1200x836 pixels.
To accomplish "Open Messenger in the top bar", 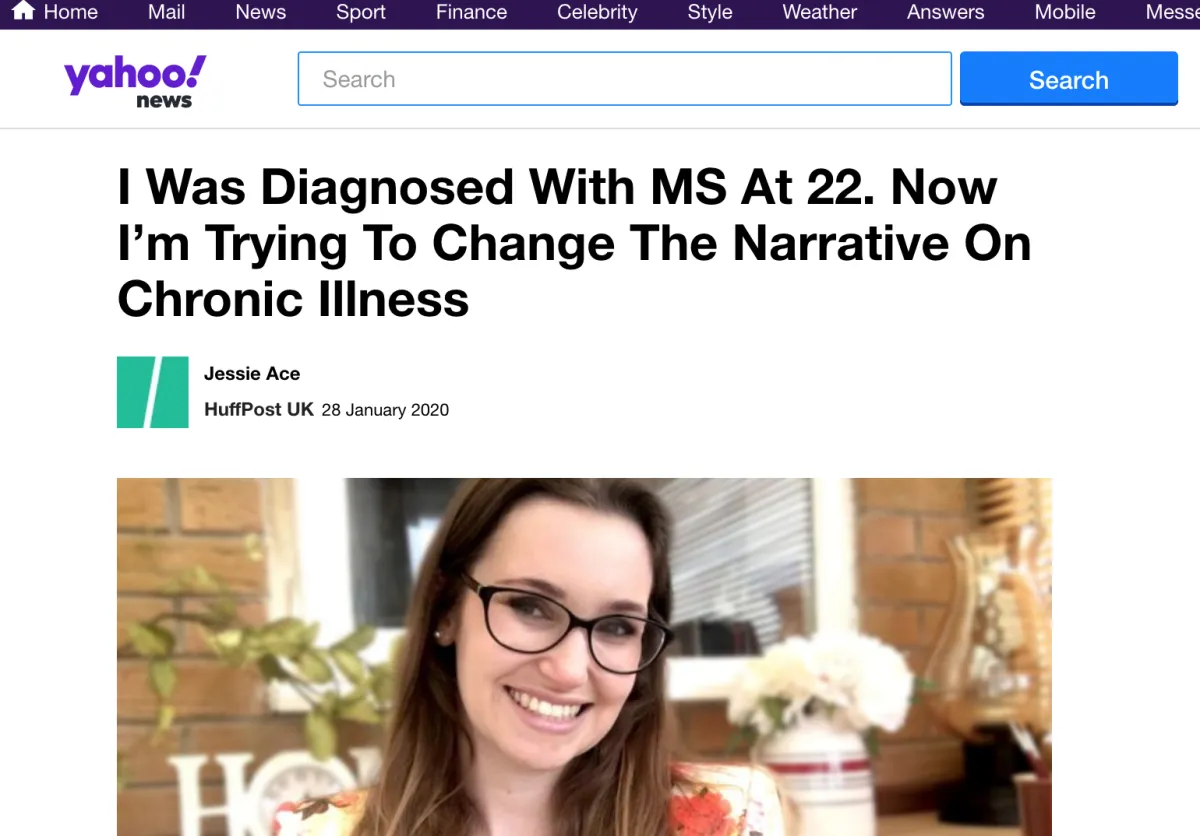I will click(x=1173, y=12).
